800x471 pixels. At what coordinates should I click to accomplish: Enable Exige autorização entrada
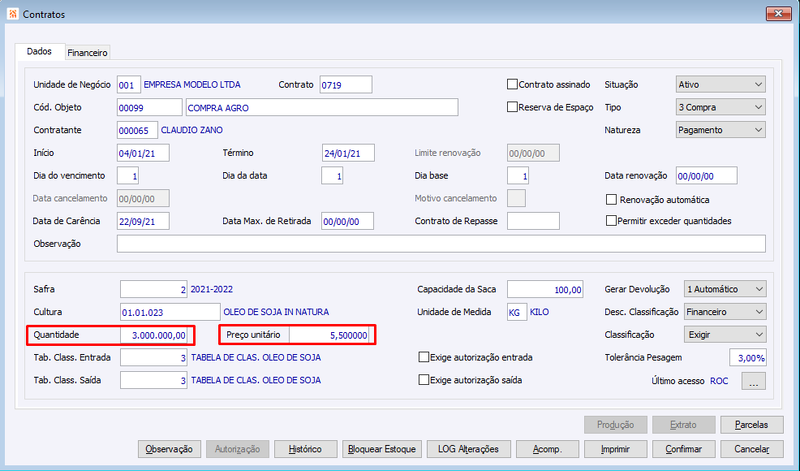(423, 357)
